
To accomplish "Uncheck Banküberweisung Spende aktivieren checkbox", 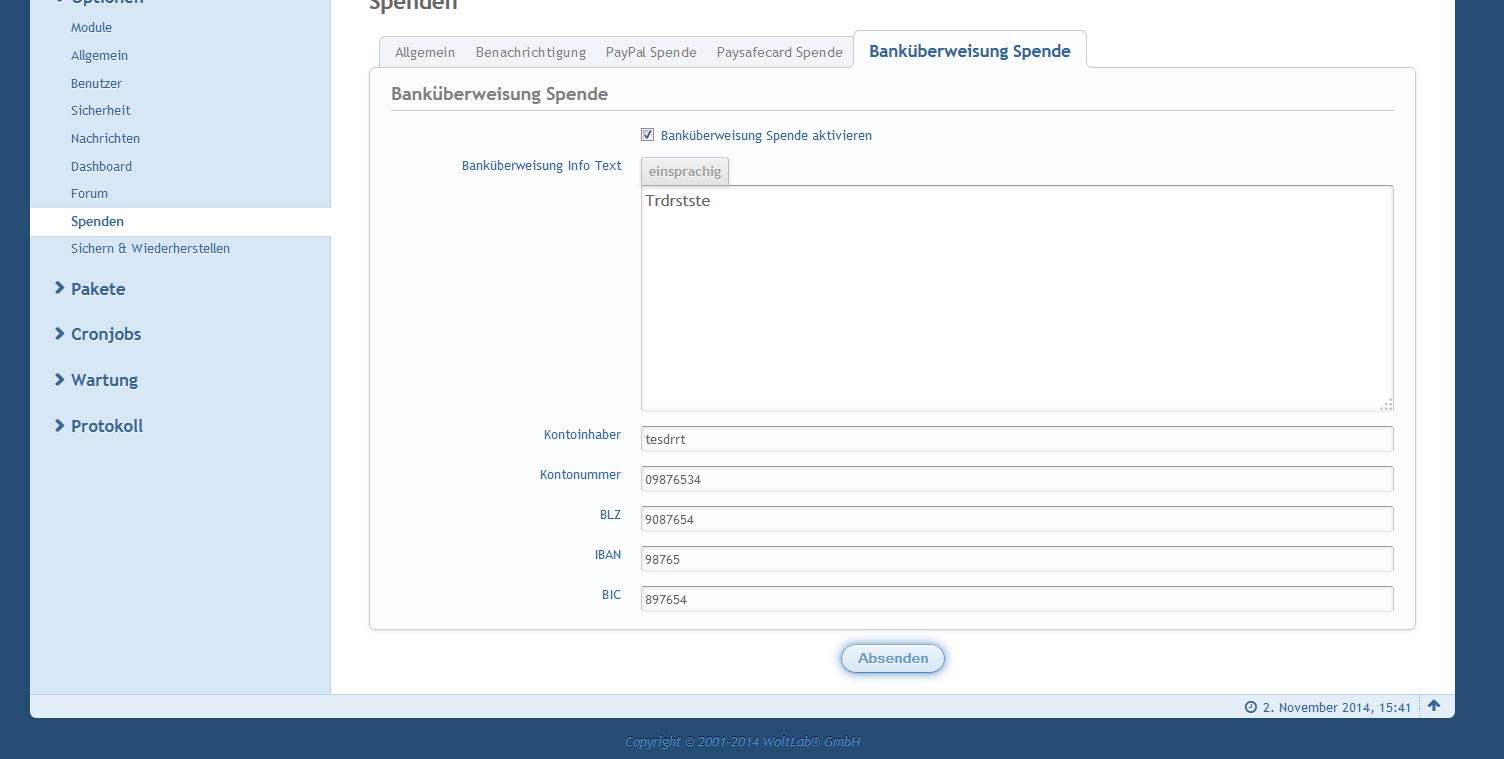I will pos(648,135).
